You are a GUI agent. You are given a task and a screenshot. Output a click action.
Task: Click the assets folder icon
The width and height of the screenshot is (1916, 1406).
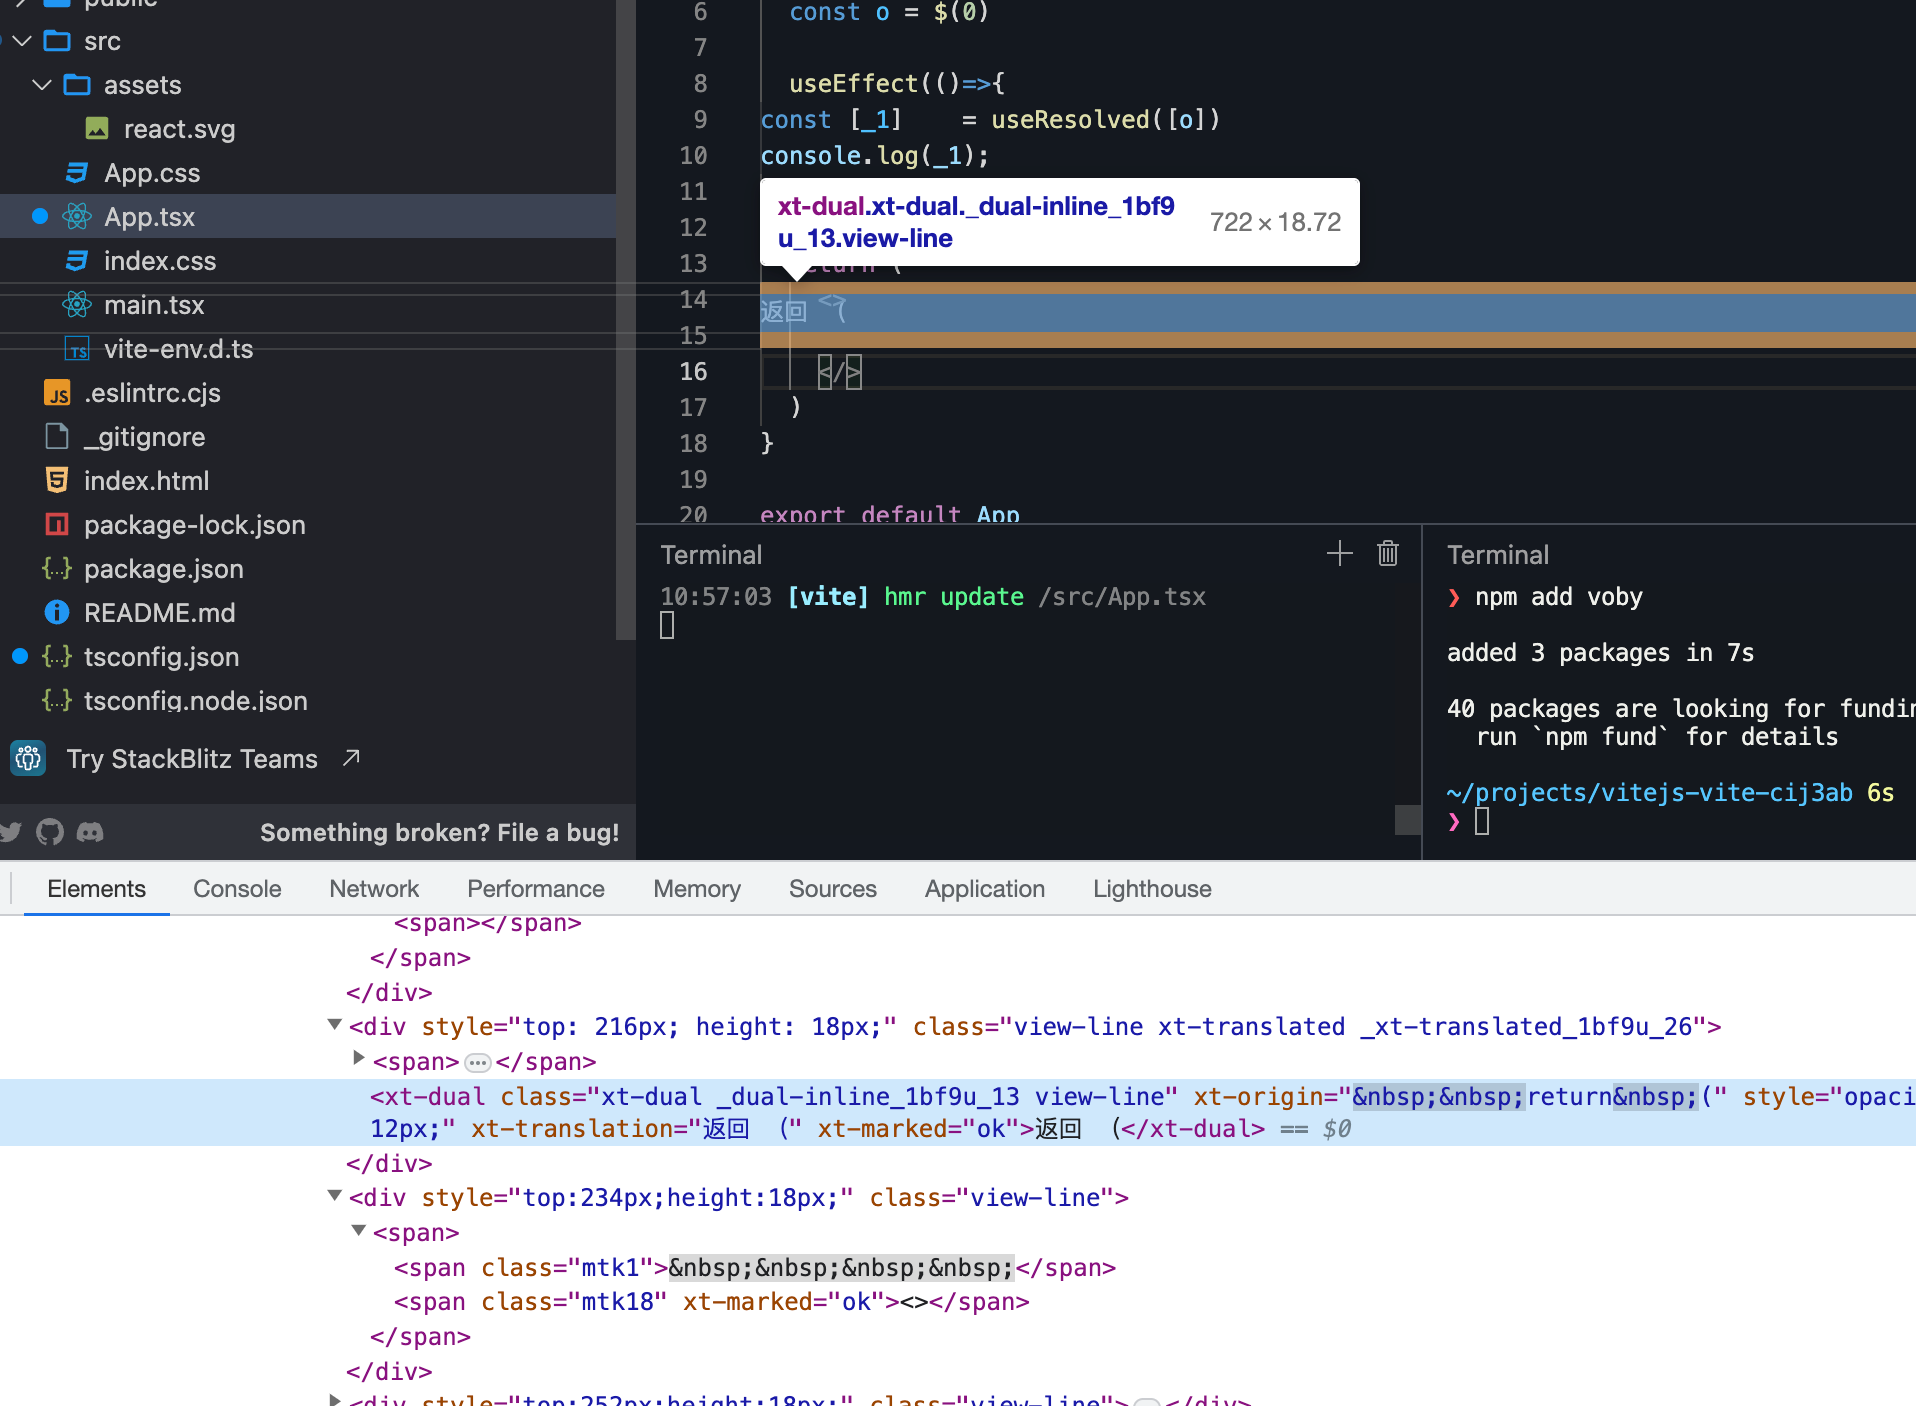coord(77,85)
